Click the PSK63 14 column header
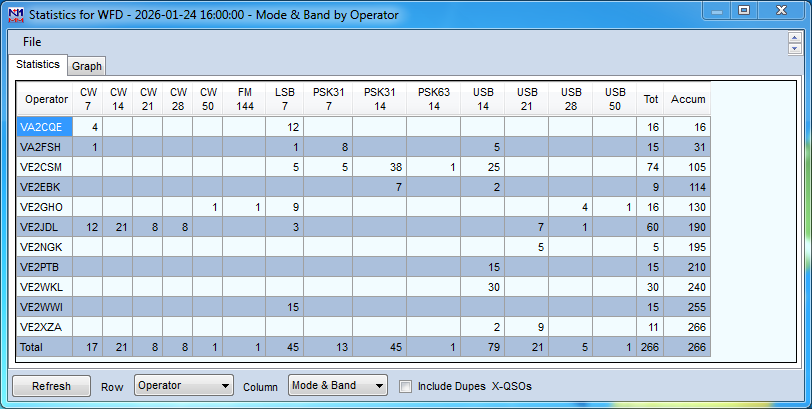Viewport: 812px width, 409px height. (x=433, y=99)
